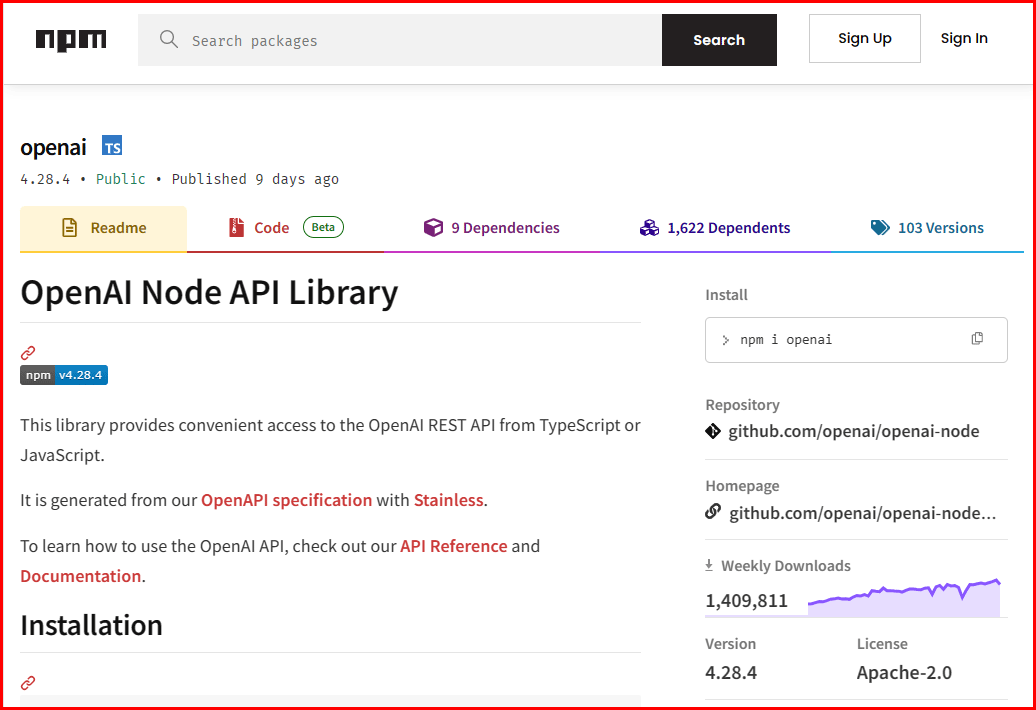The height and width of the screenshot is (710, 1036).
Task: Copy the npm i openai install command
Action: 977,339
